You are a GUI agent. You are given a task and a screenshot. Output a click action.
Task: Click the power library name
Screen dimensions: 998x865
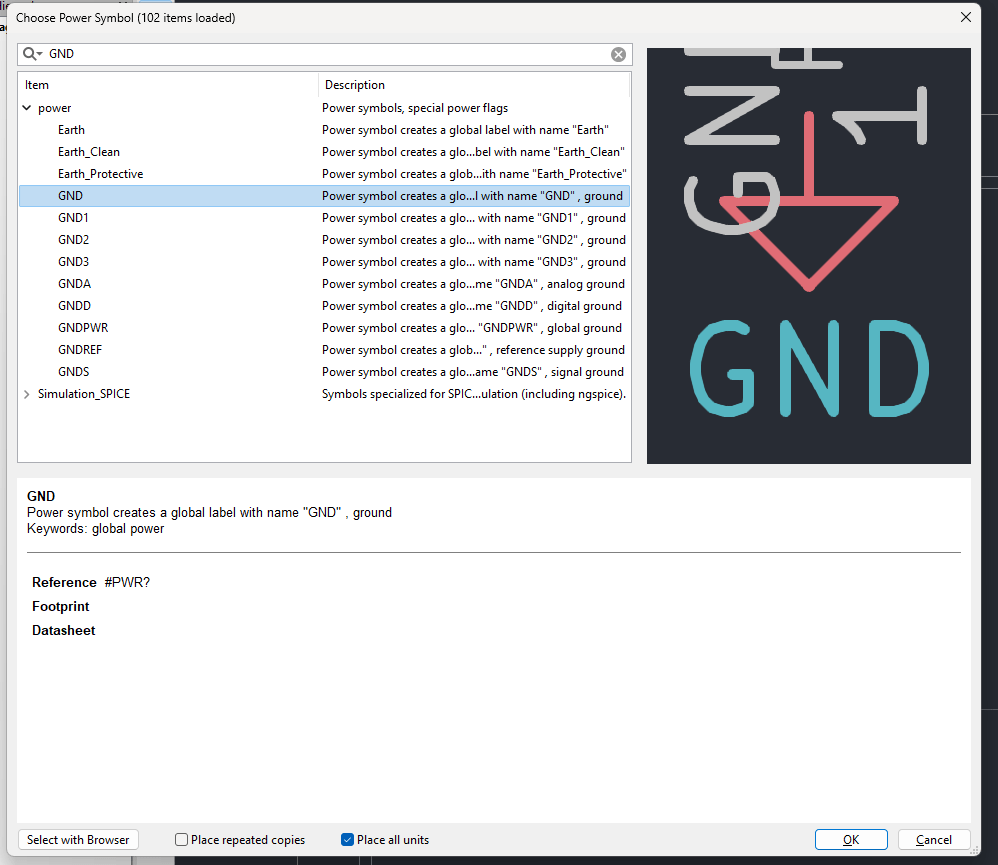pos(55,108)
